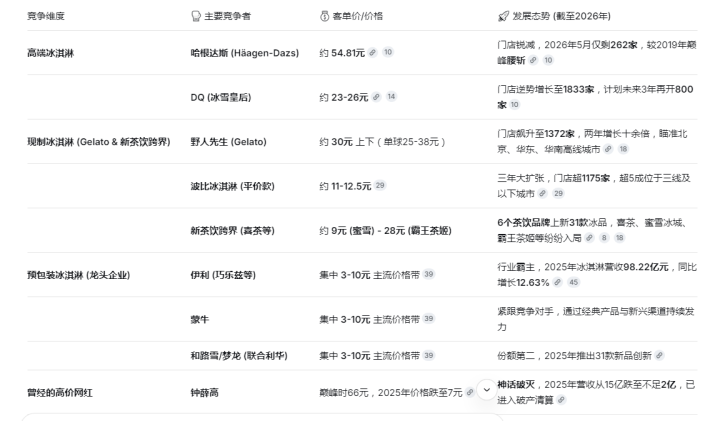Click link icon beside 约 23-26元

377,97
